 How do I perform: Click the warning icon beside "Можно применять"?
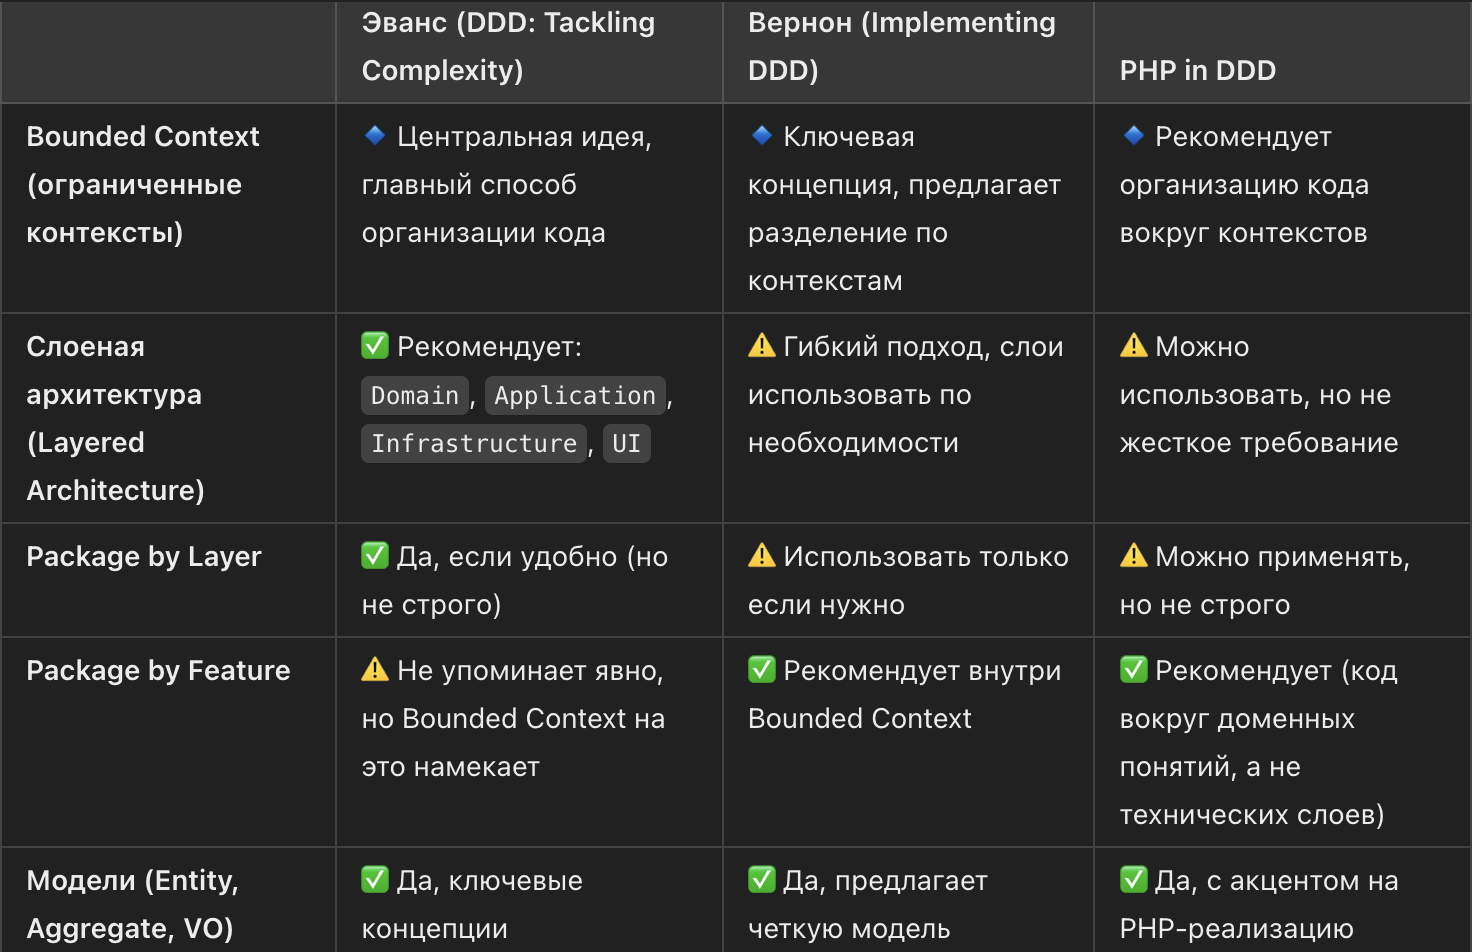pos(1134,556)
